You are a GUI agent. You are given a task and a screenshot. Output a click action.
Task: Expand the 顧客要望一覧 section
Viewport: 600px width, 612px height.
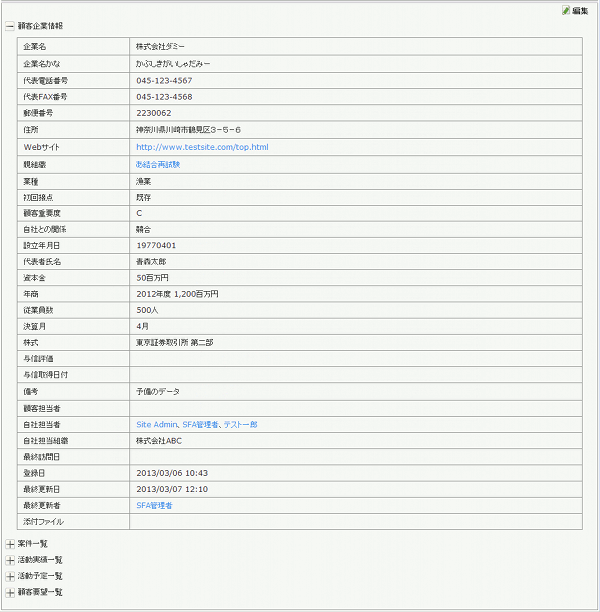(10, 592)
